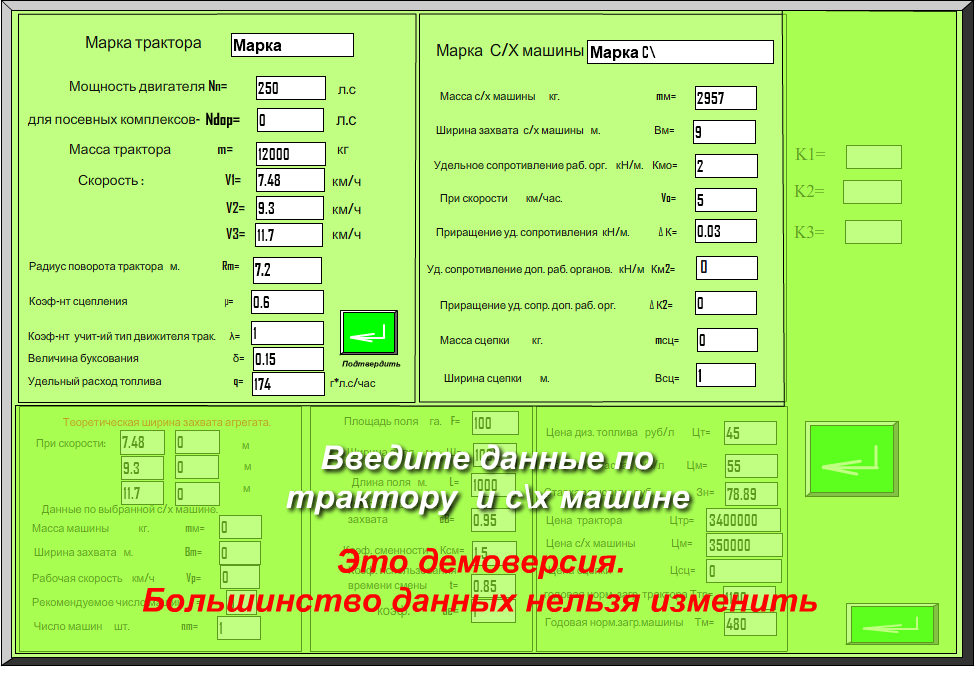Click the Марка С/Х машины name field

pos(680,52)
